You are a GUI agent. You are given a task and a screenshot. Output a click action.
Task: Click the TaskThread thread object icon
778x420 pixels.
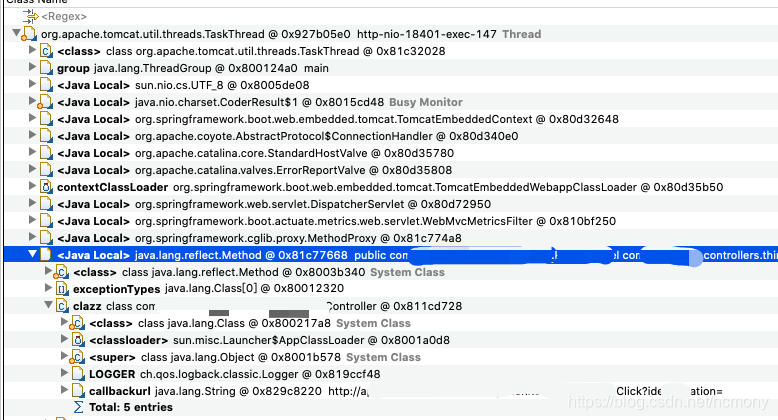click(29, 34)
